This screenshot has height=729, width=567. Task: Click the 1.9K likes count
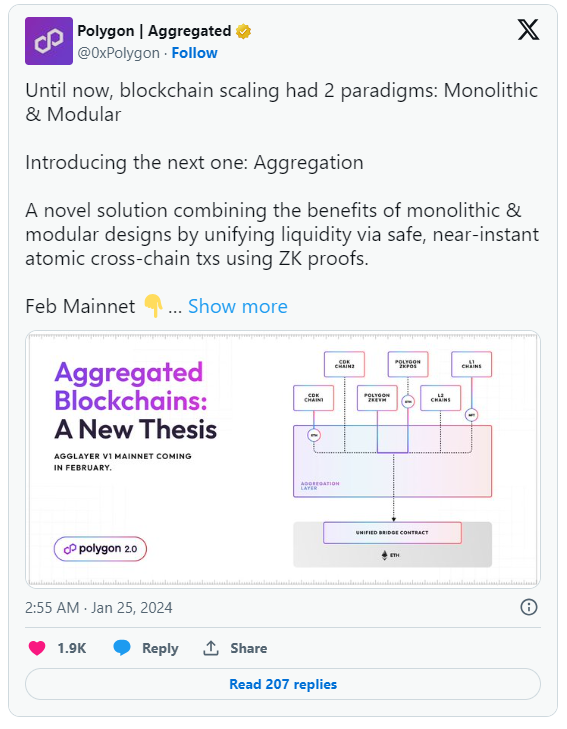72,648
